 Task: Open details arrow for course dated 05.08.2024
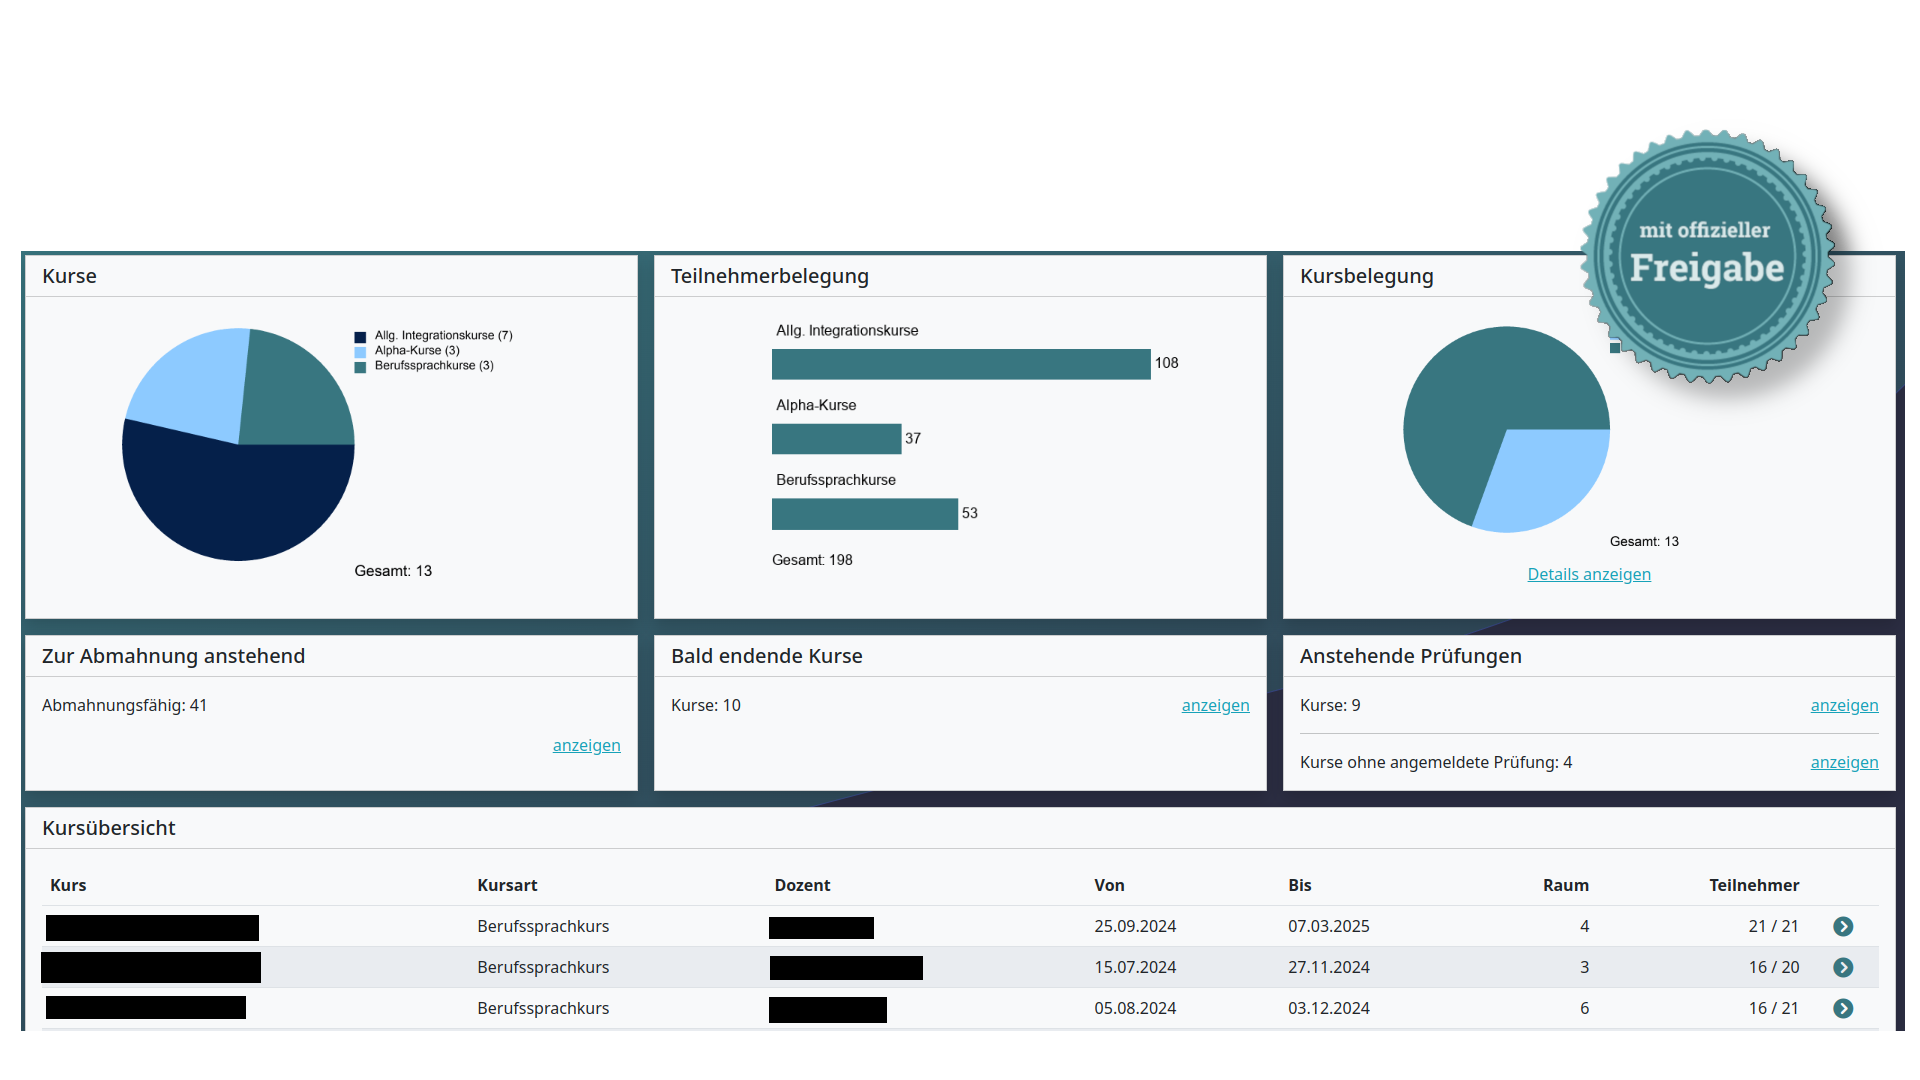click(1843, 1009)
